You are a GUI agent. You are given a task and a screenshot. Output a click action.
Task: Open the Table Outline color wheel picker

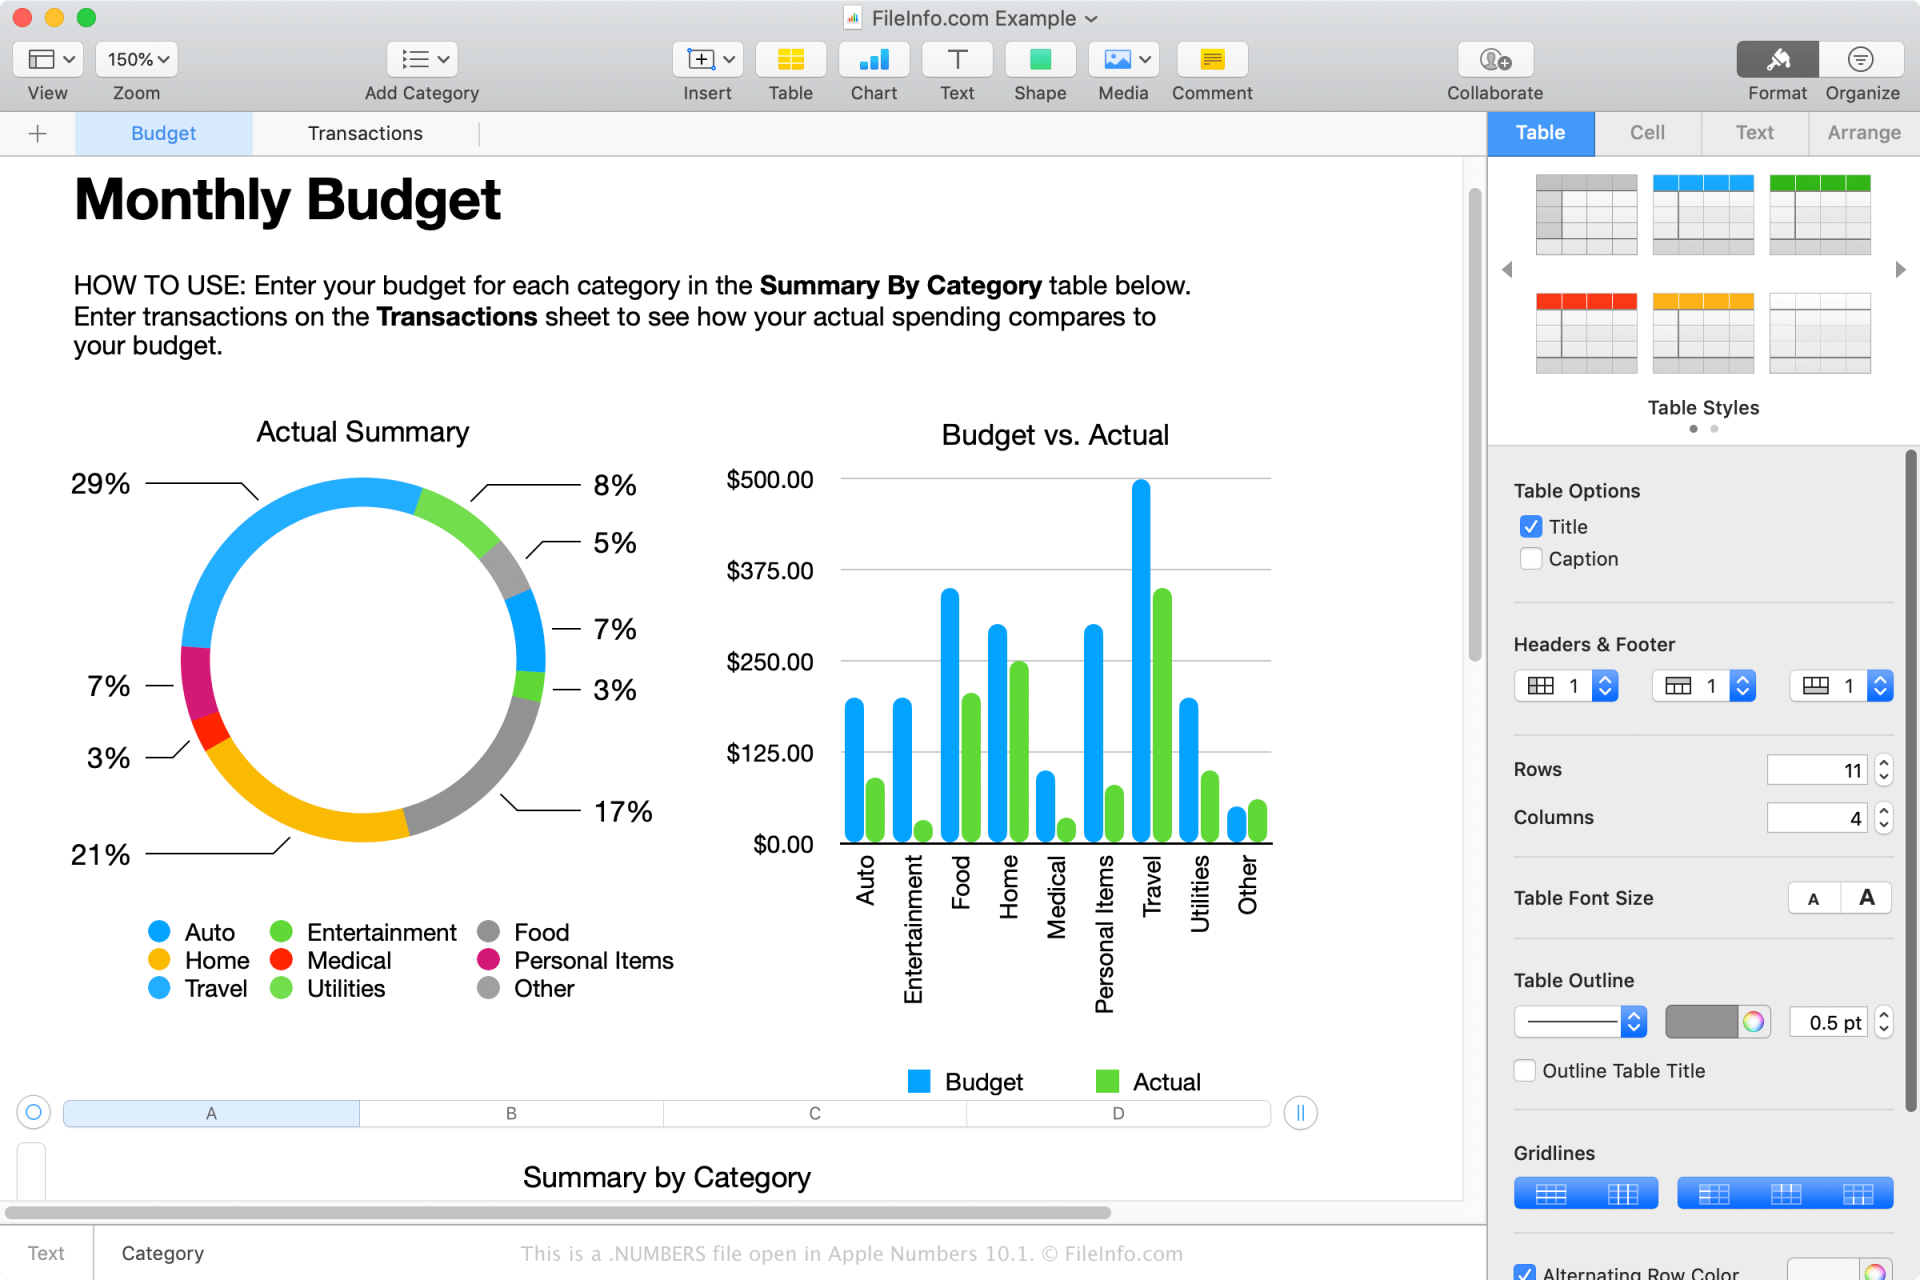pyautogui.click(x=1753, y=1022)
